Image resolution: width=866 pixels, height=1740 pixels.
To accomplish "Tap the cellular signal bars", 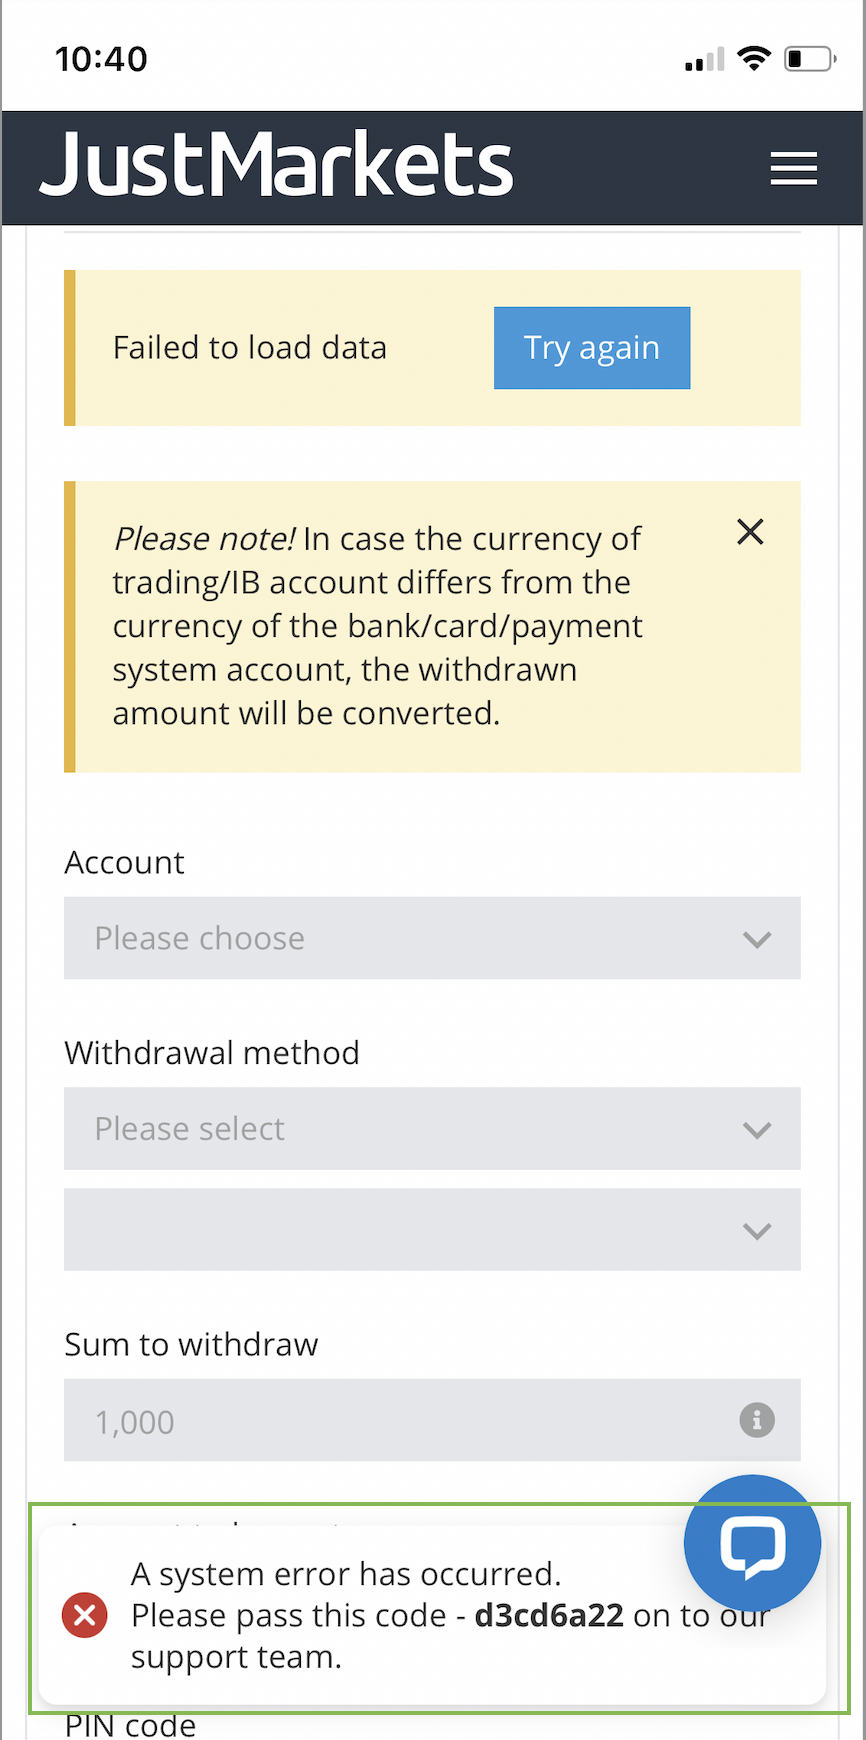I will [704, 59].
